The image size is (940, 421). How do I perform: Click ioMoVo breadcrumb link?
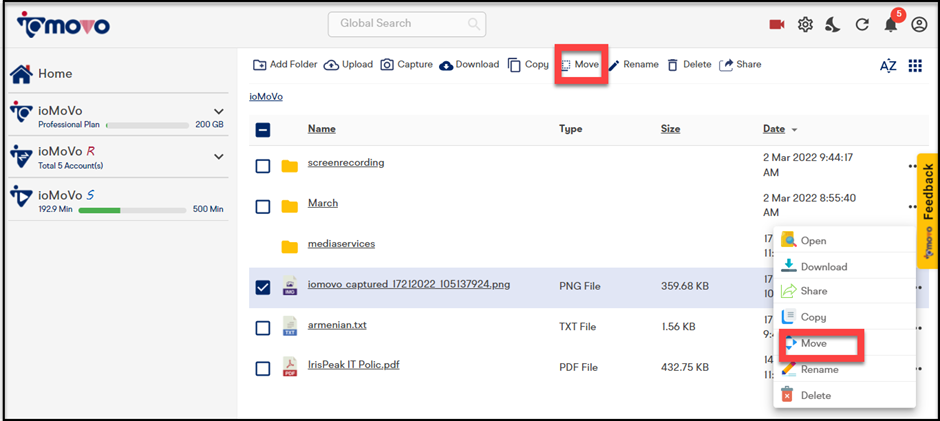(266, 97)
